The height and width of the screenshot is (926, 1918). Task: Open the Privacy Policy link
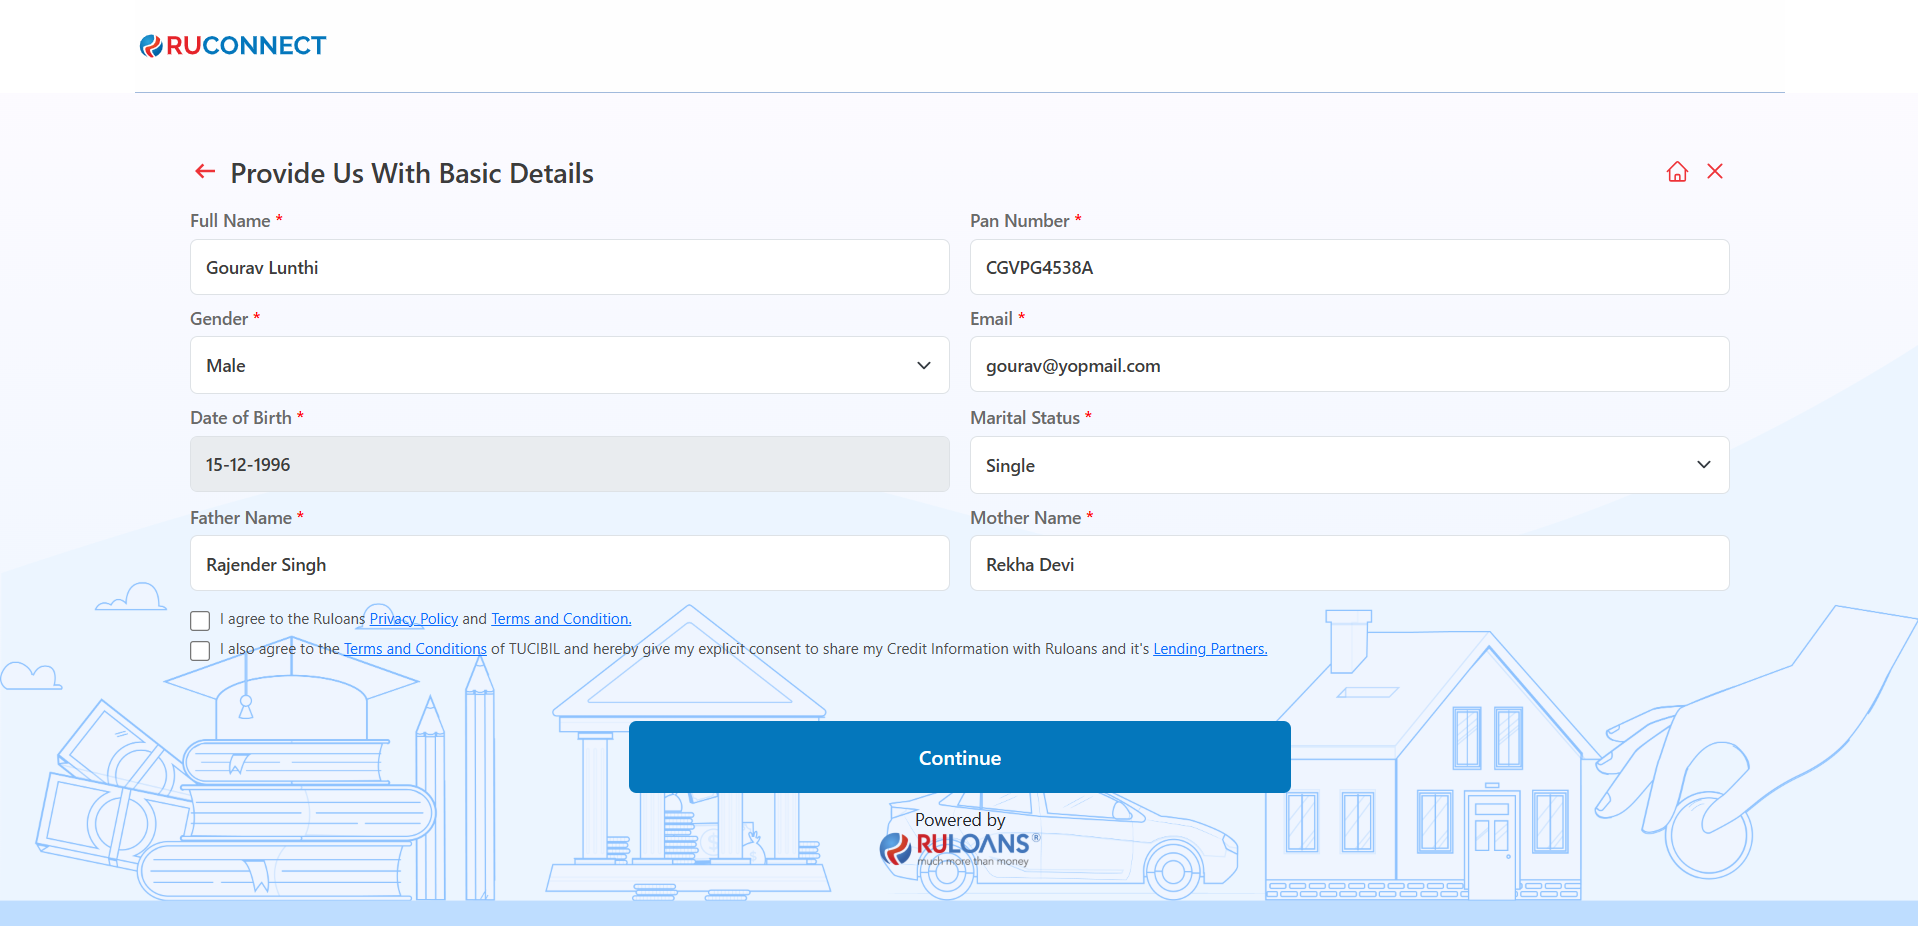[x=413, y=619]
